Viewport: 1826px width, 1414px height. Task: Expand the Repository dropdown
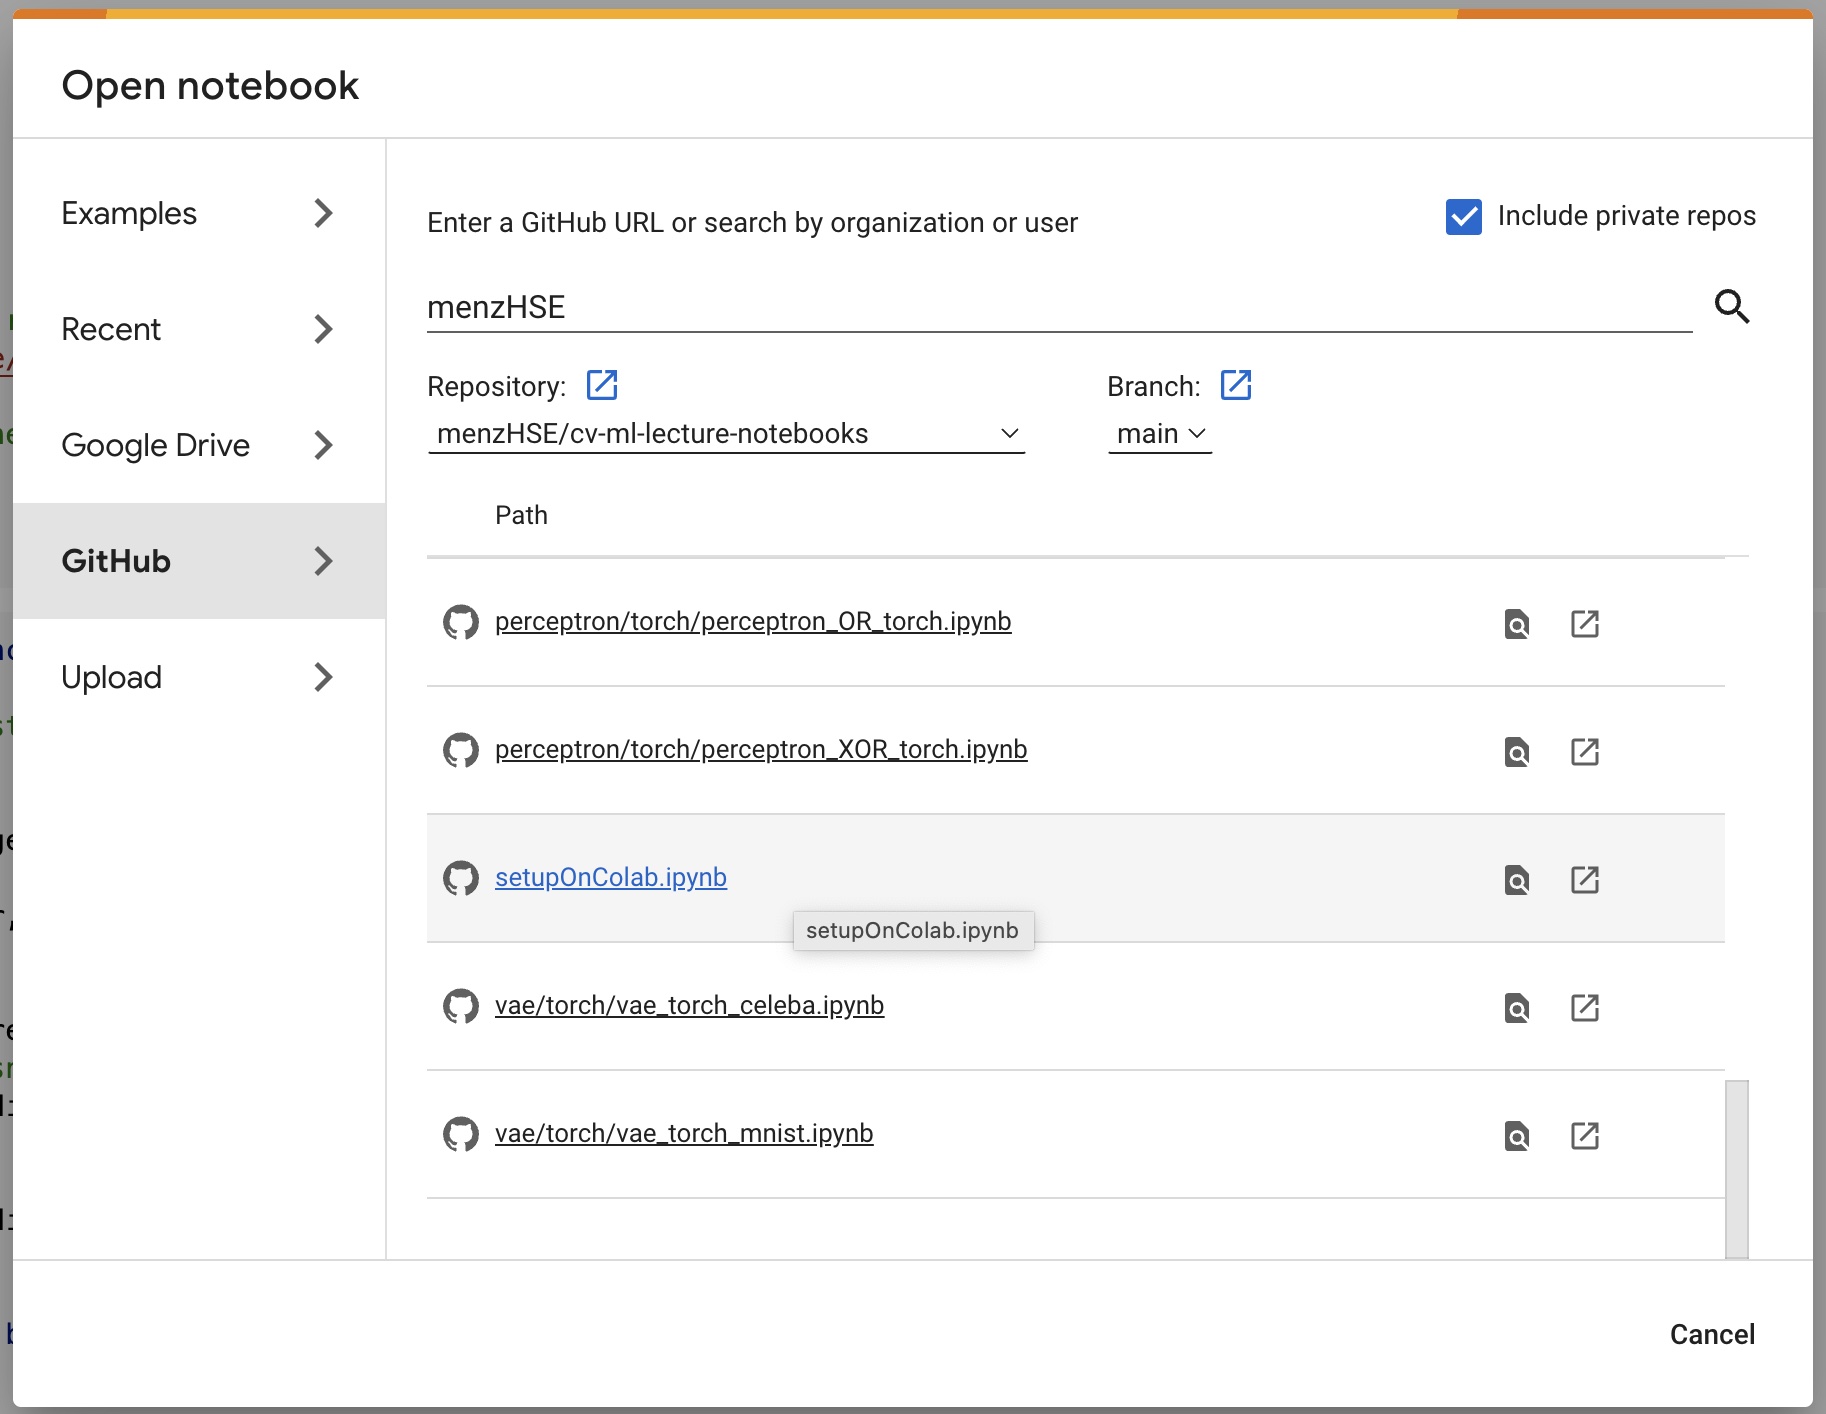726,434
